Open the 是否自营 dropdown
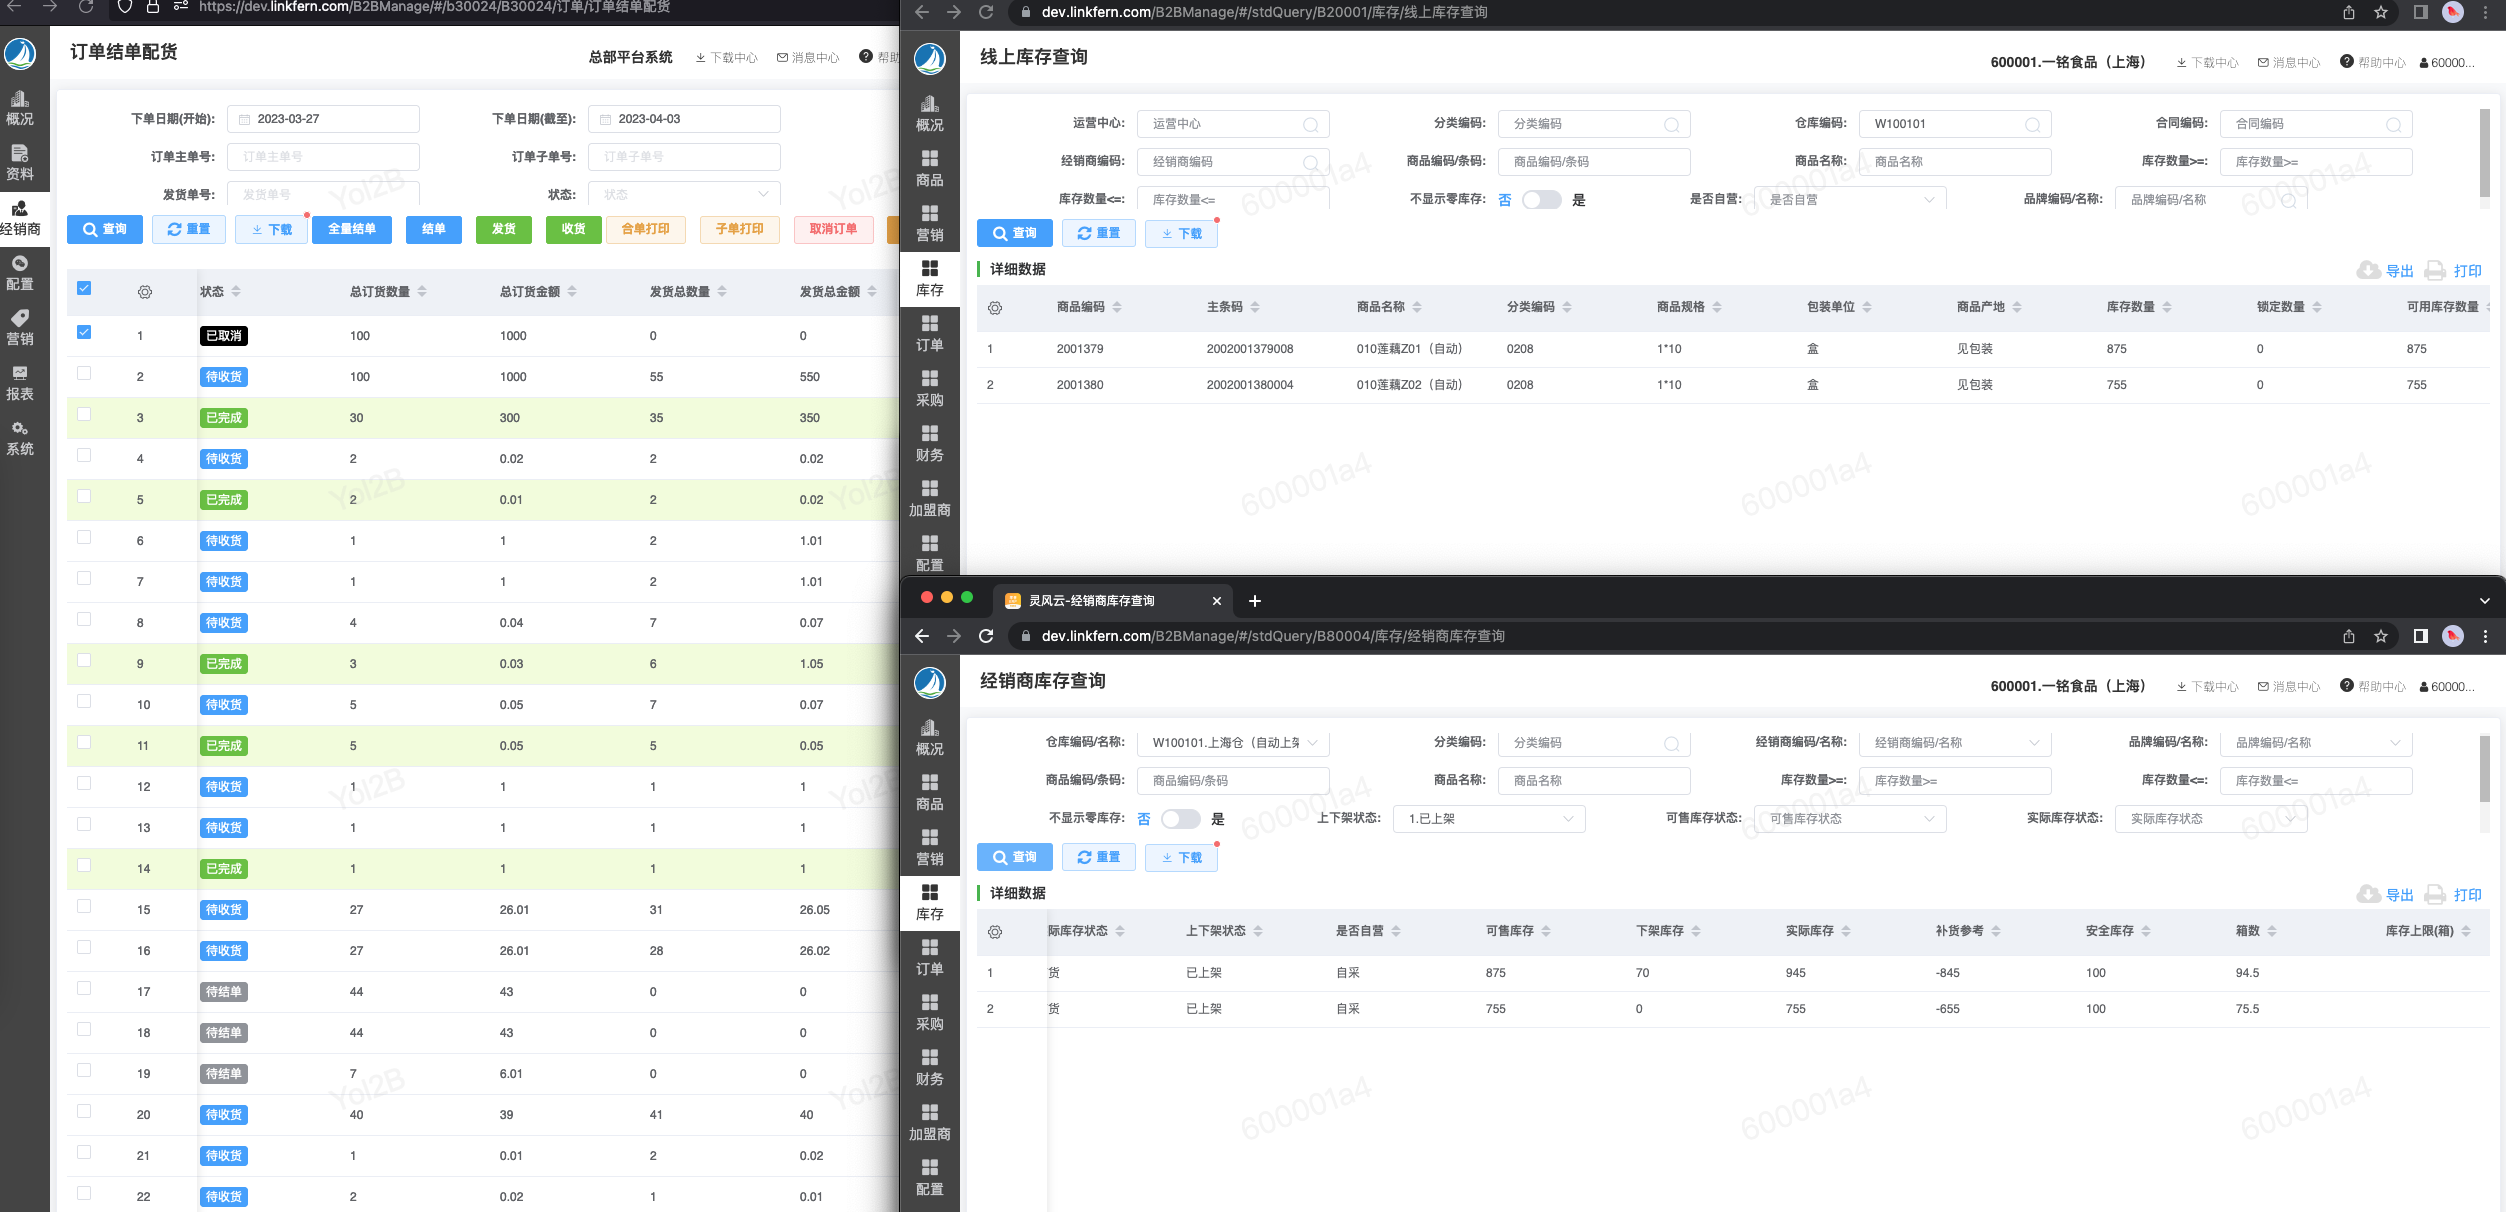The height and width of the screenshot is (1212, 2506). click(x=1850, y=200)
